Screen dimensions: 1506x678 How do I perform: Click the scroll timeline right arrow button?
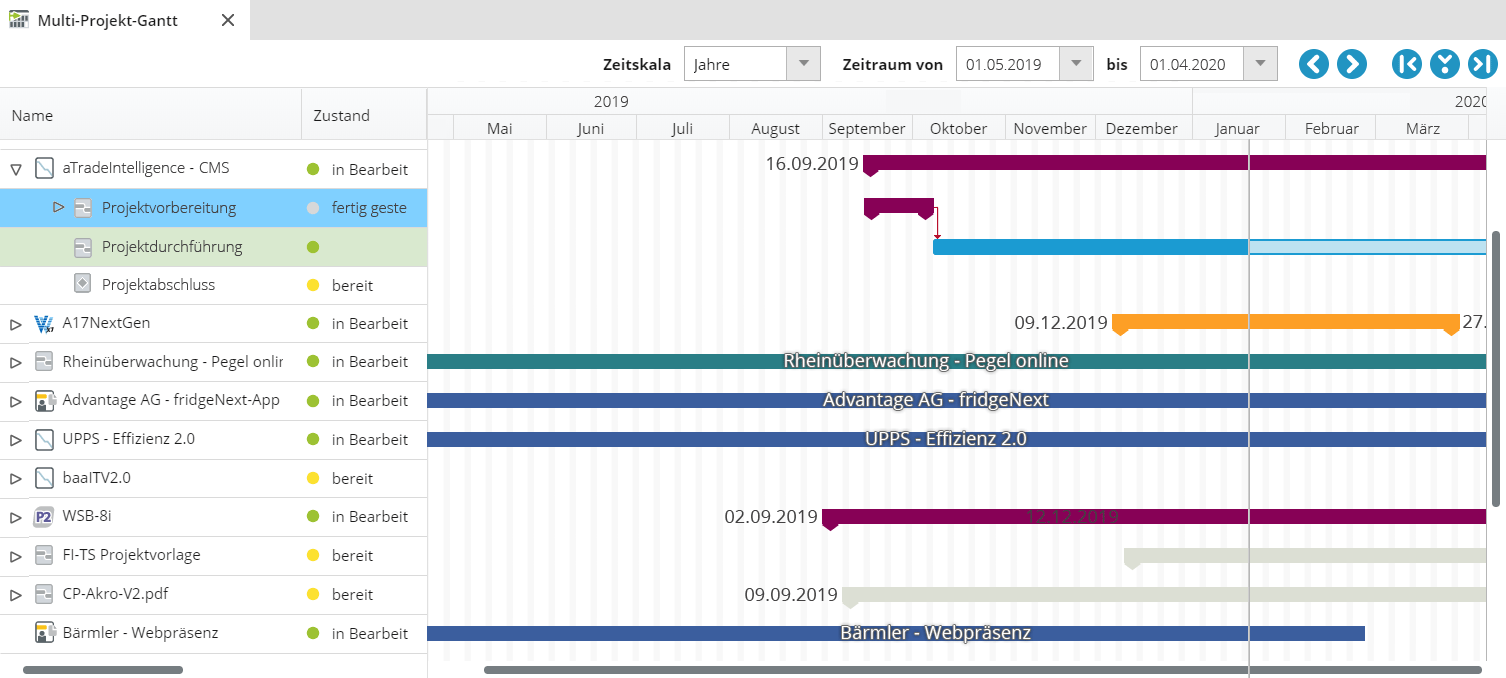[x=1351, y=64]
